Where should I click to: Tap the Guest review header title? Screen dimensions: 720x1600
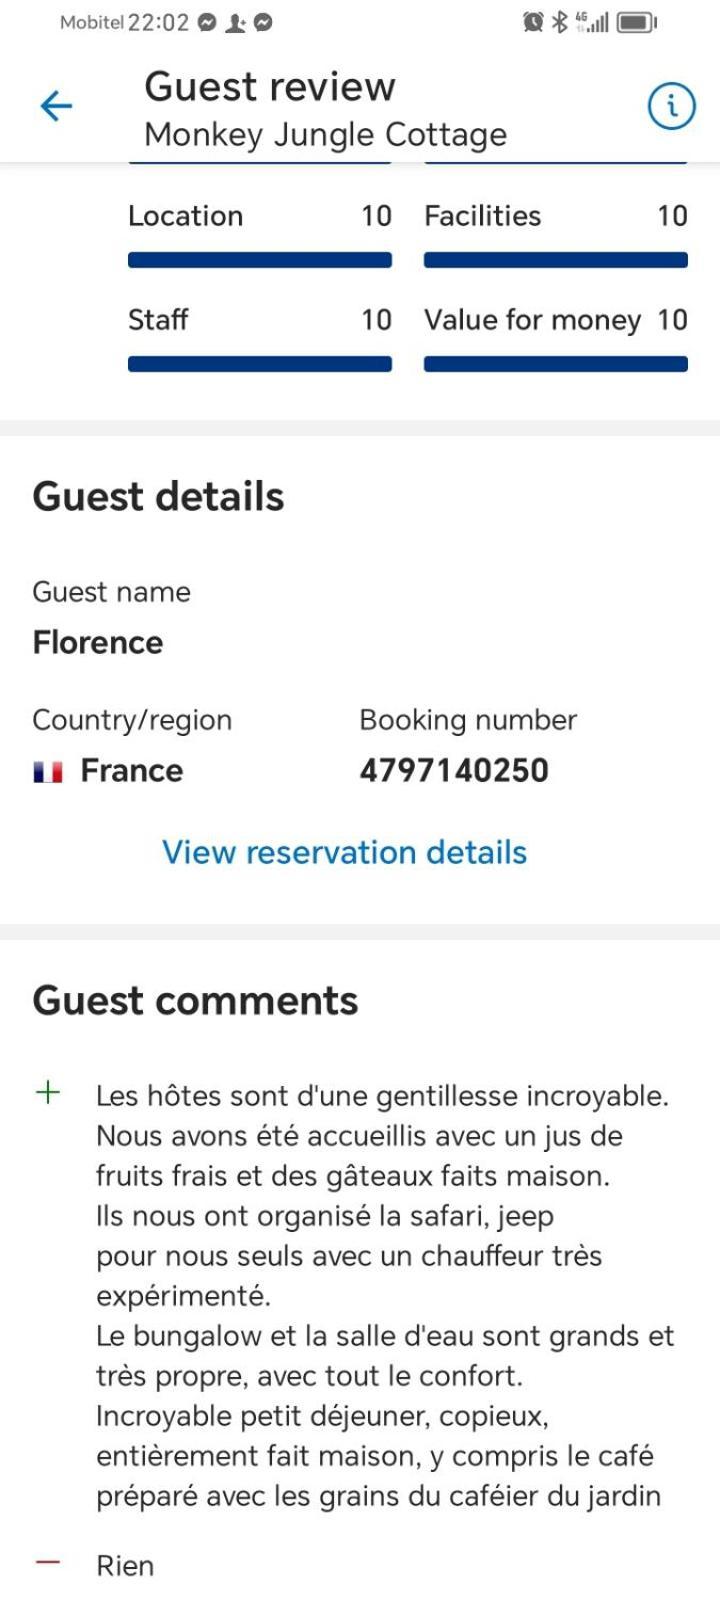pos(270,87)
